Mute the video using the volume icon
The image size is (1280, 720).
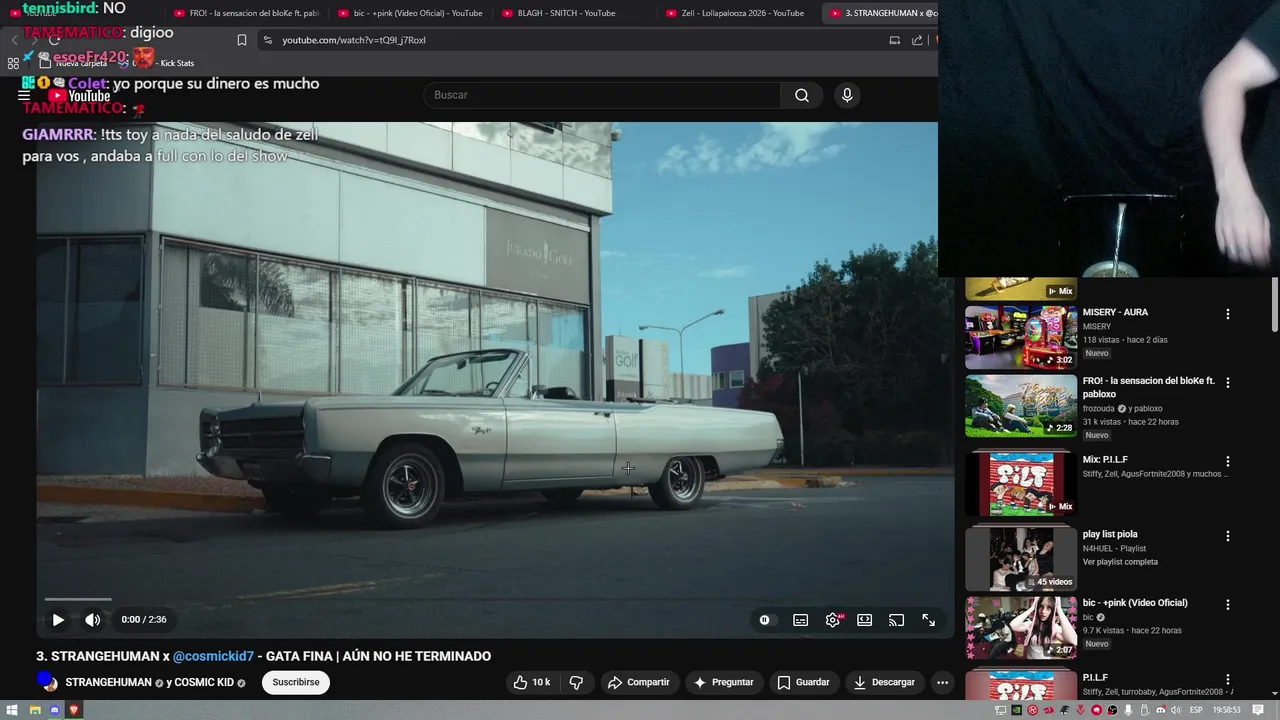pos(92,620)
